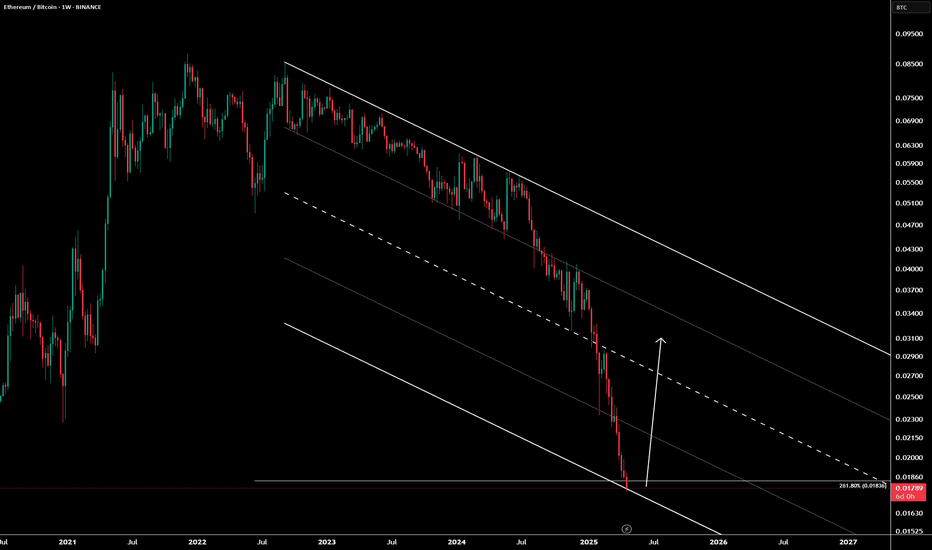
Task: Click the 0.04000 price axis value
Action: 909,269
